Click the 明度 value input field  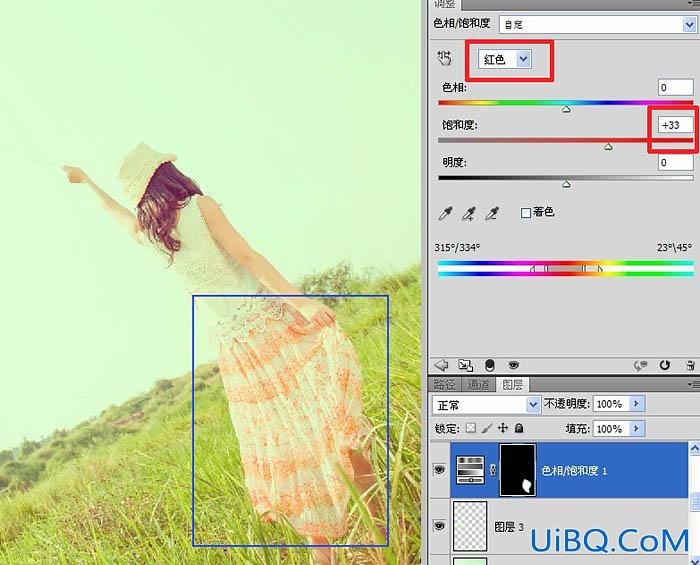(675, 162)
